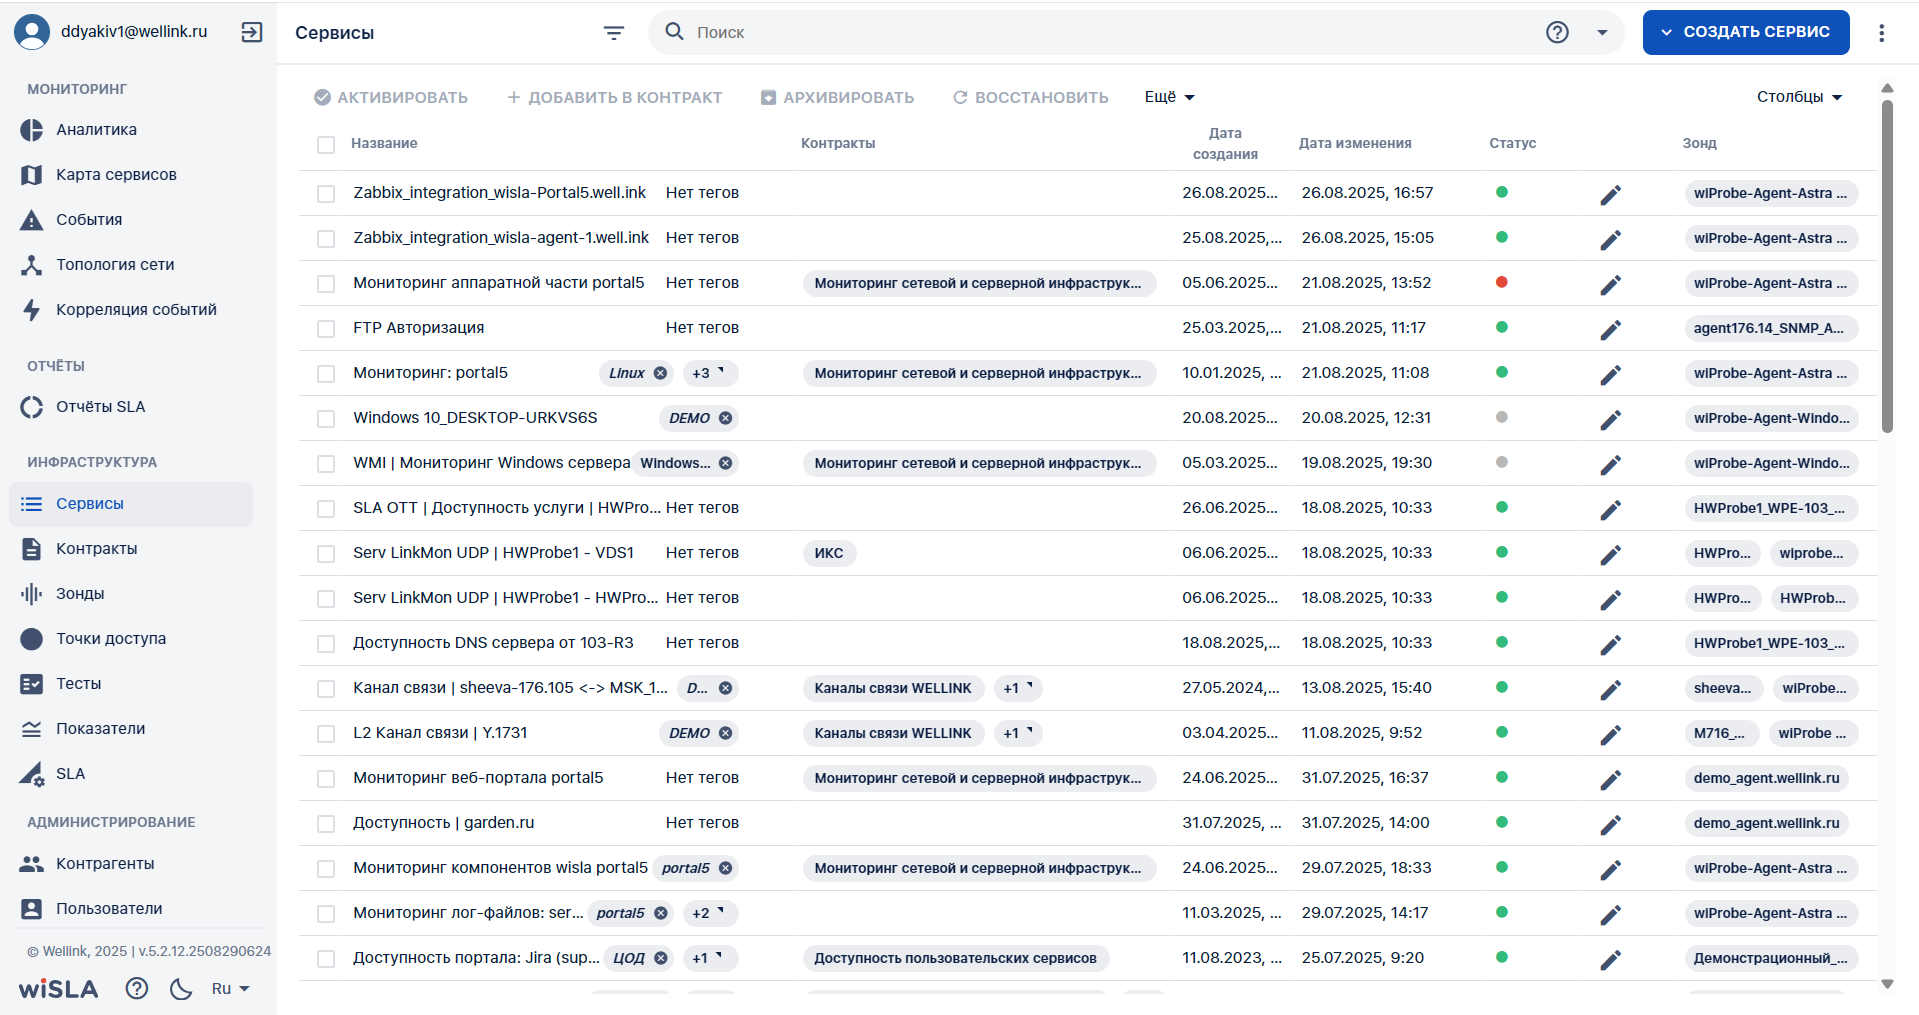Click grey status dot for Windows 10_DESKTOP-URKVS6S
The height and width of the screenshot is (1015, 1919).
[1501, 417]
